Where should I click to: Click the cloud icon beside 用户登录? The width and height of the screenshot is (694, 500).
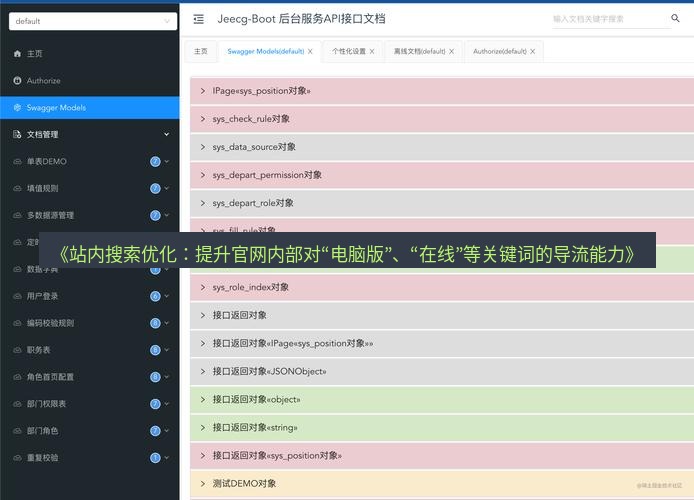[x=17, y=296]
